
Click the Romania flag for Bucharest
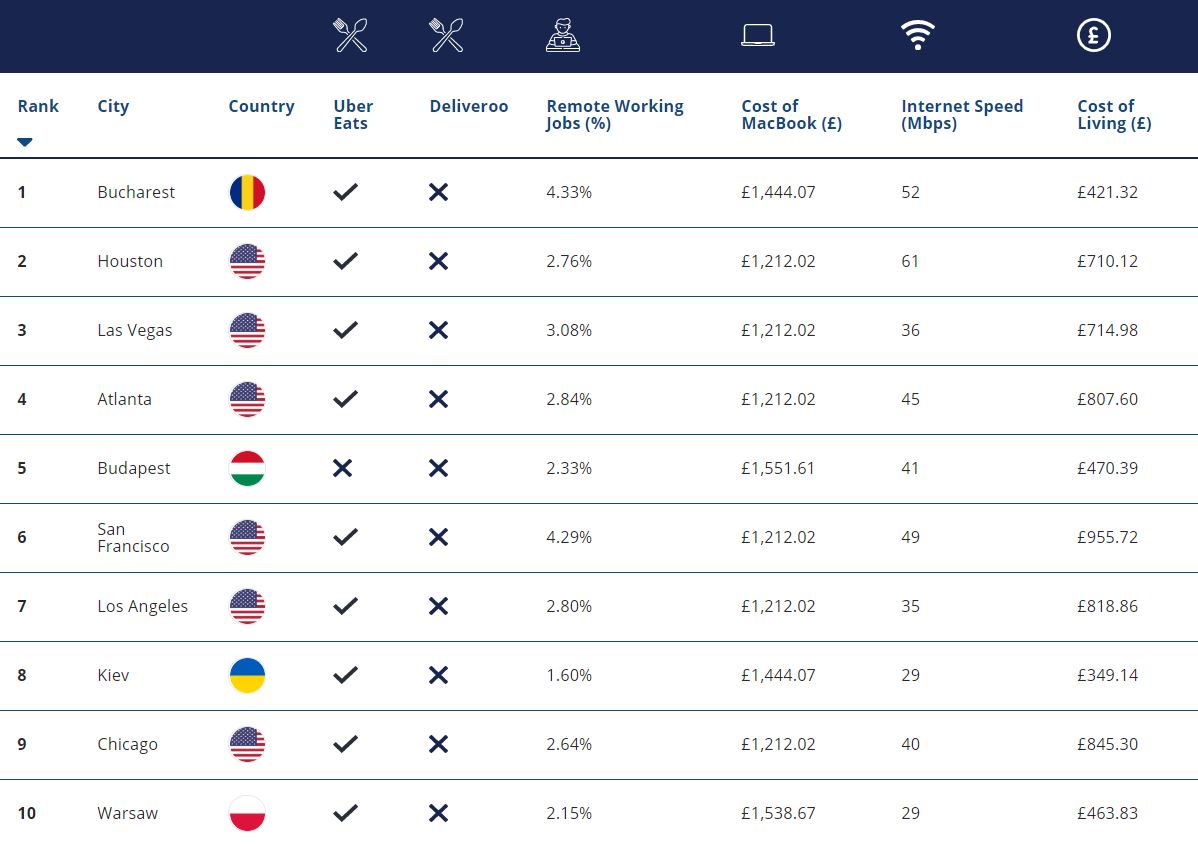point(247,192)
